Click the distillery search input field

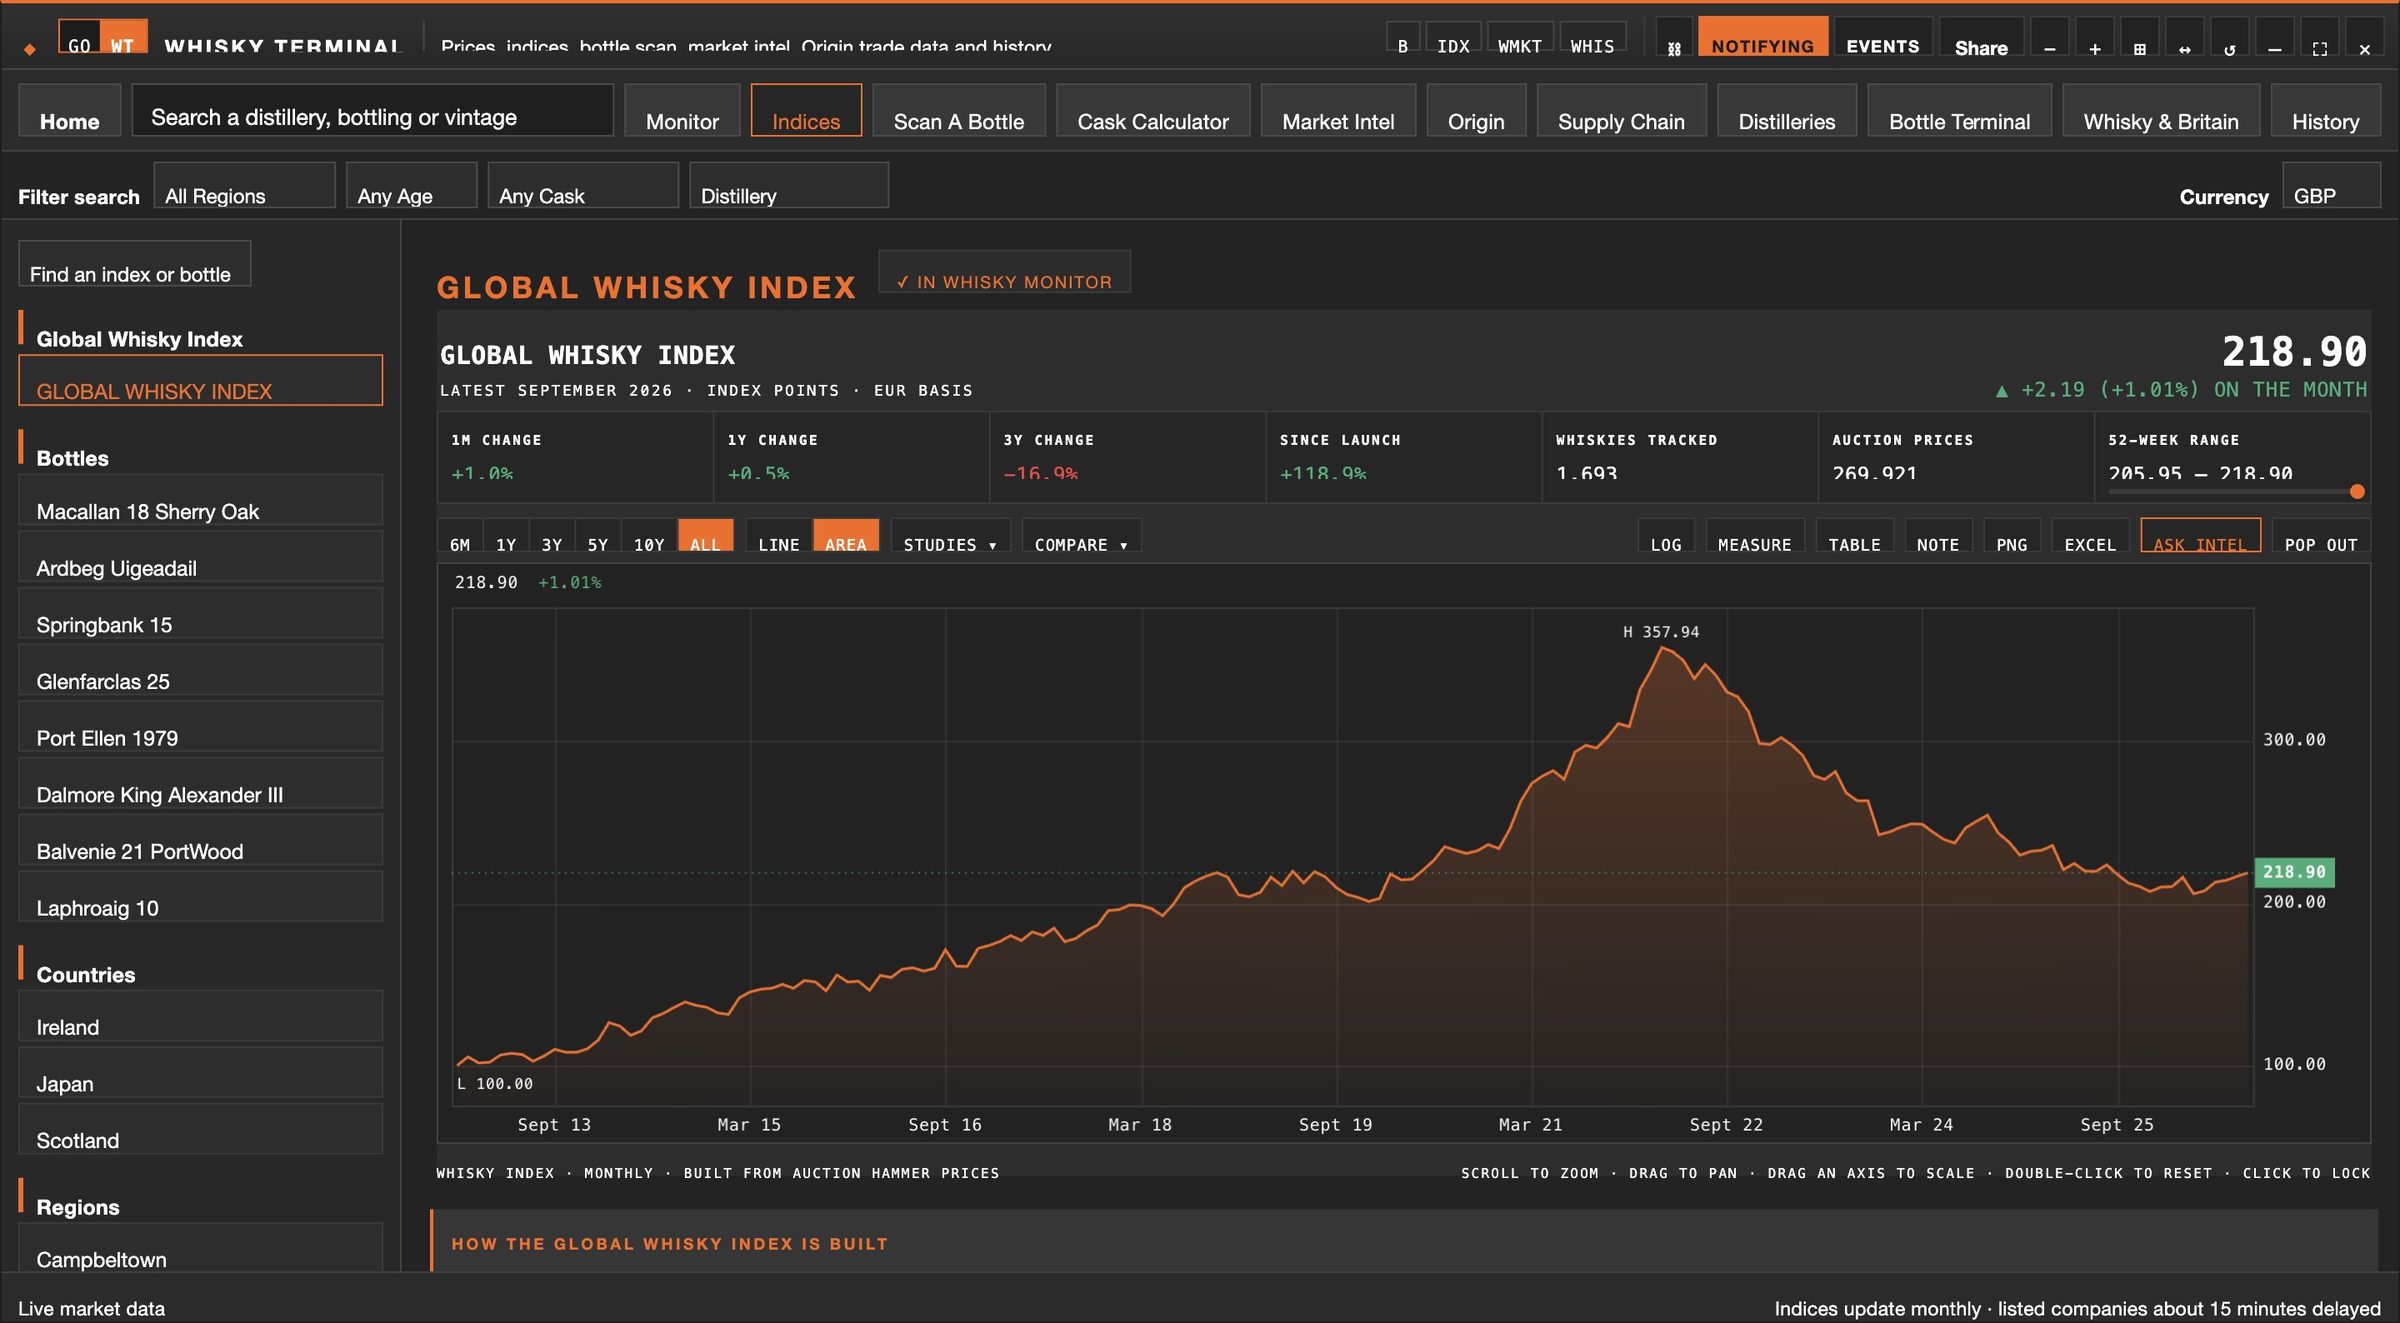pyautogui.click(x=372, y=111)
